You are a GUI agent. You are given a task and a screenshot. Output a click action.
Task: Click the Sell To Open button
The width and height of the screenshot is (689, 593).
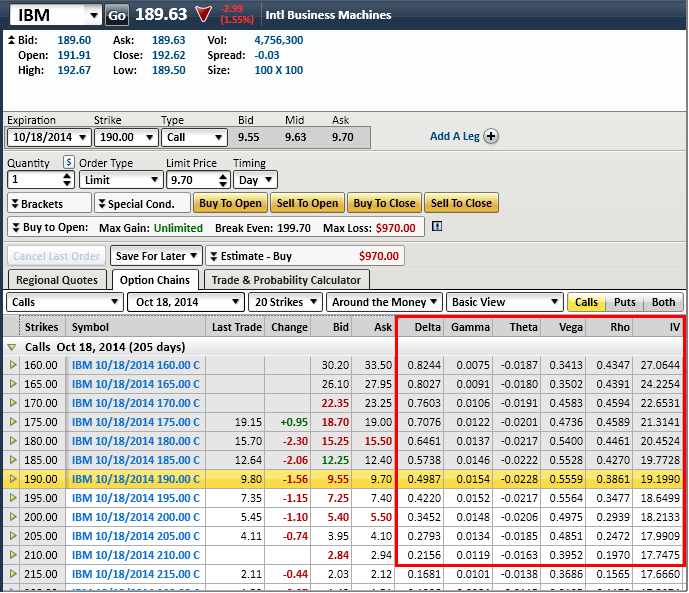tap(307, 203)
